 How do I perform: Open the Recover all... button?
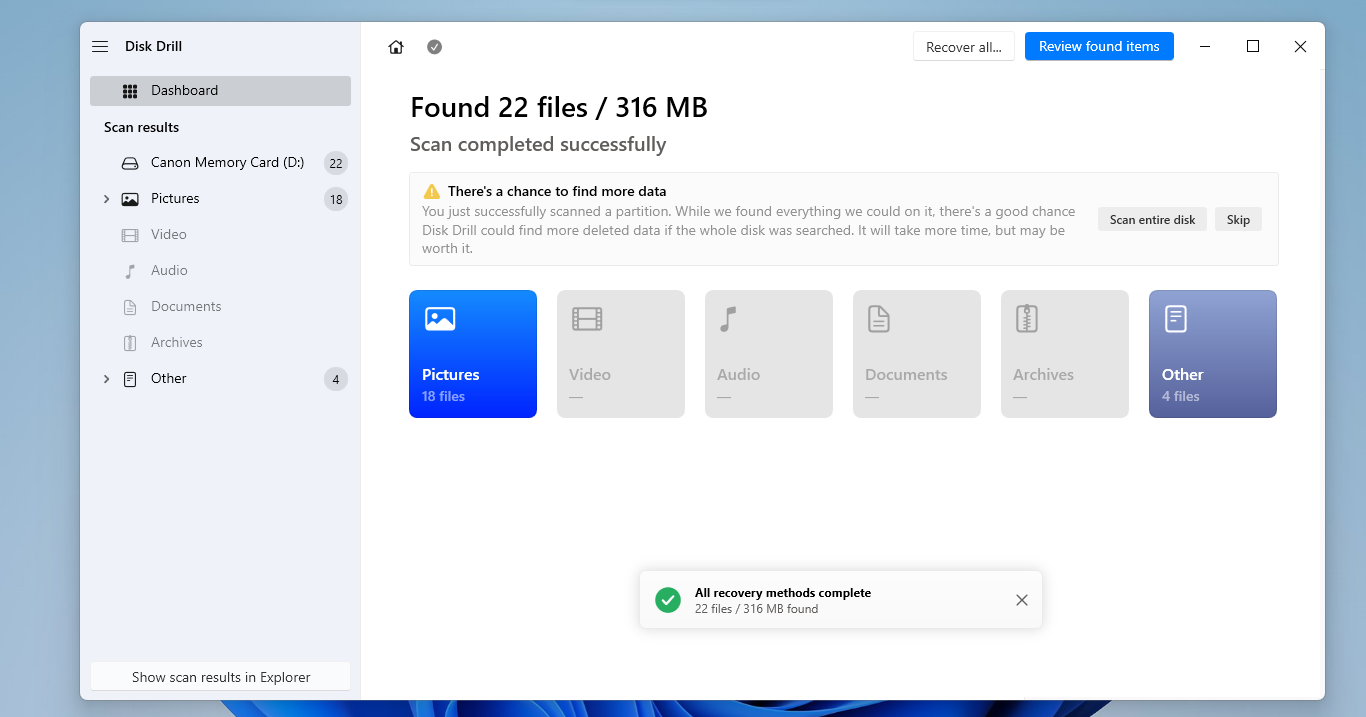click(x=964, y=47)
